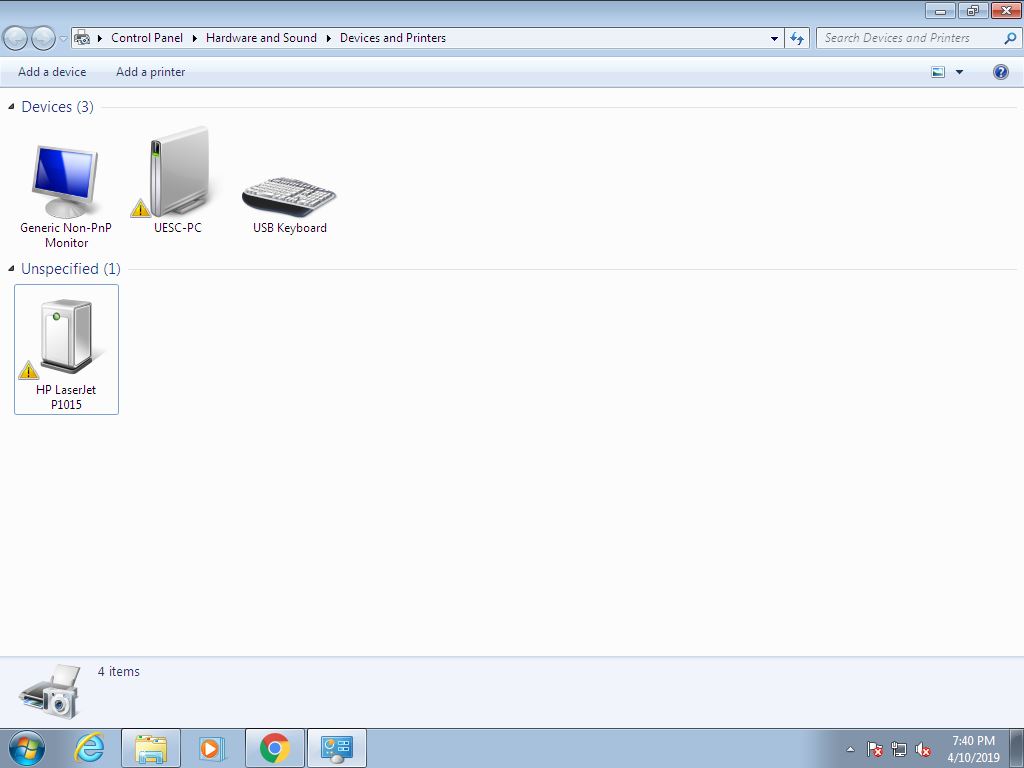
Task: Open the recent pages dropdown
Action: [x=63, y=39]
